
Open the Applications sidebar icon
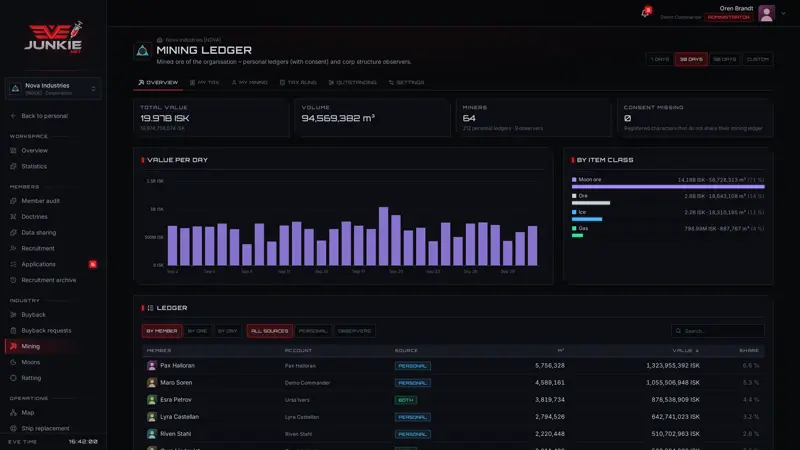pyautogui.click(x=13, y=264)
